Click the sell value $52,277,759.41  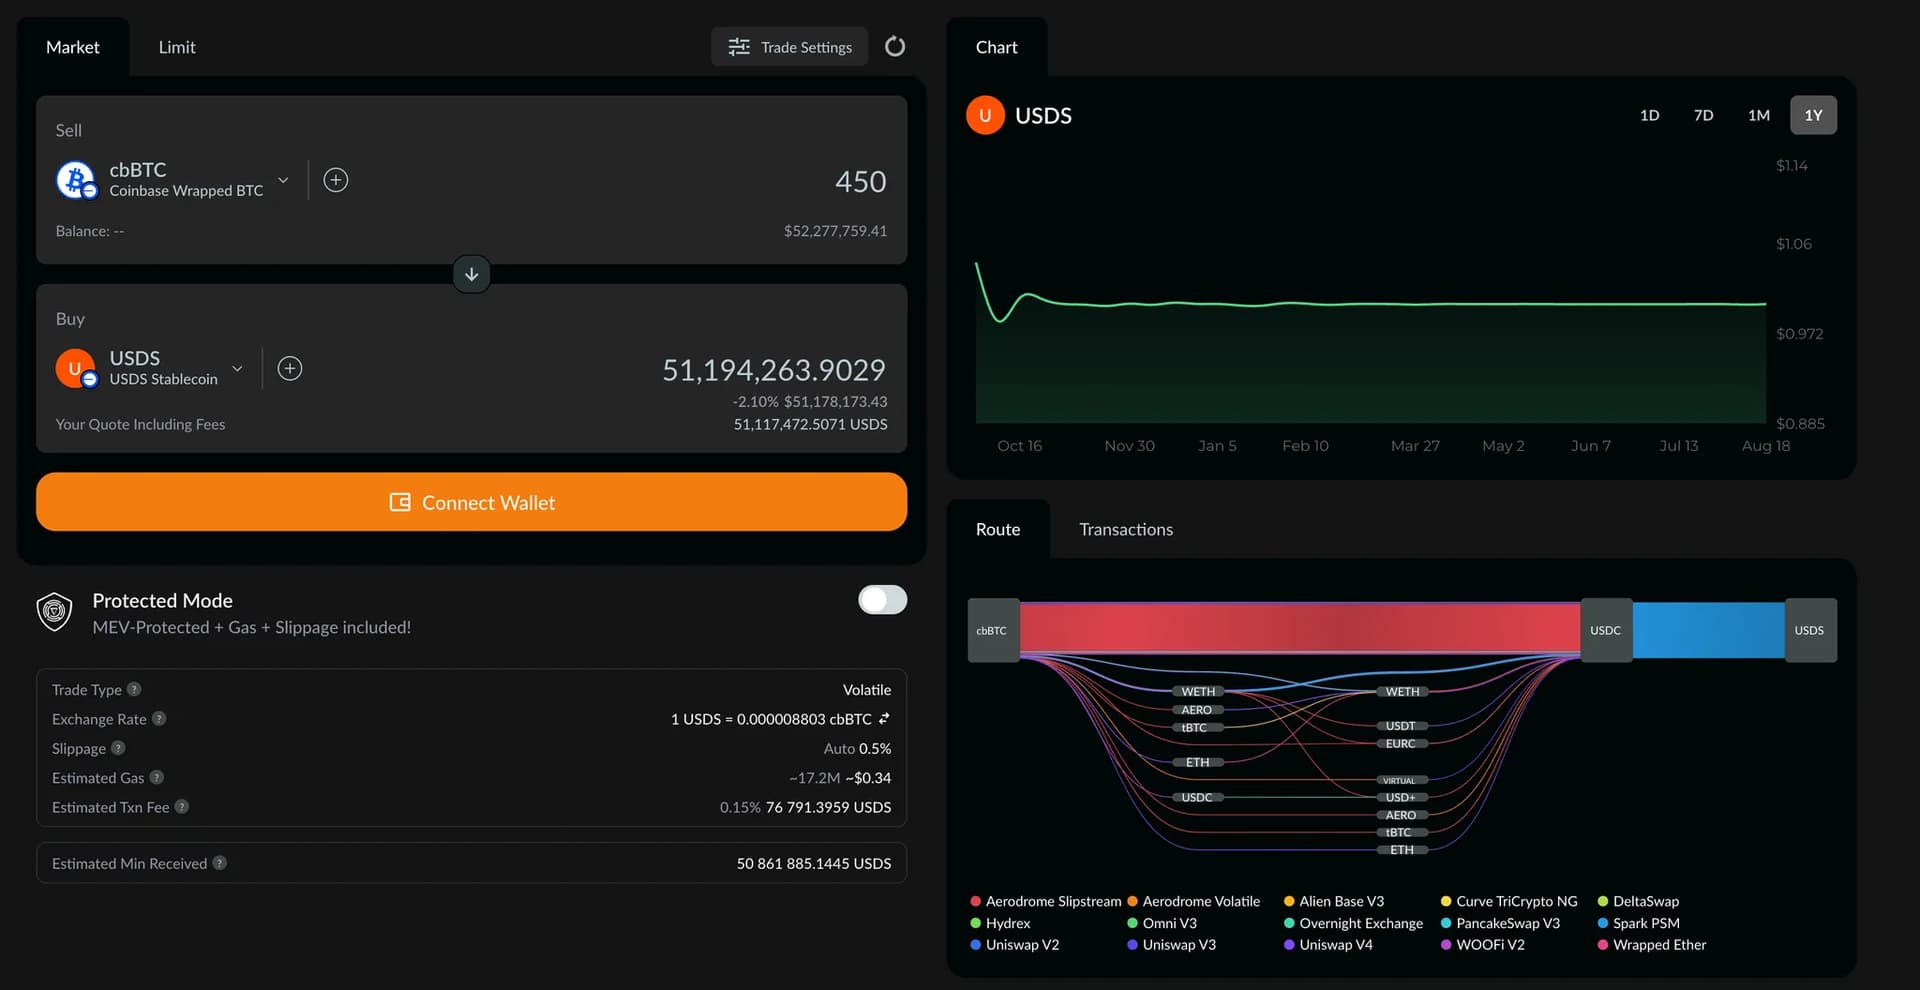835,231
